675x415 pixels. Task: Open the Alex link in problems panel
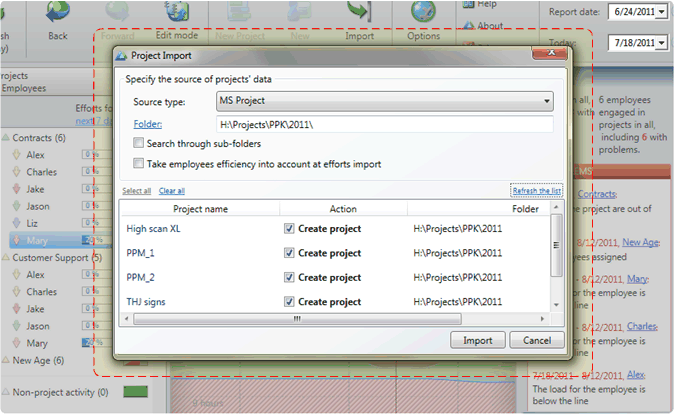[x=635, y=375]
